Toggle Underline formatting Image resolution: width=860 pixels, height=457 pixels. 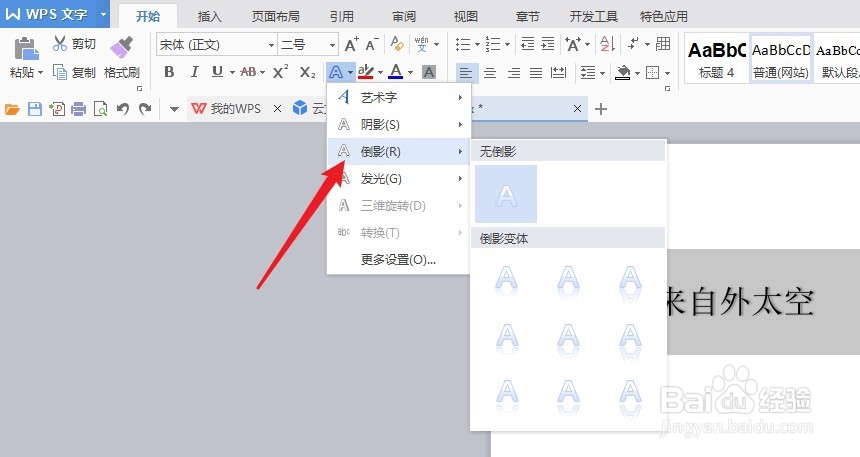pos(217,72)
